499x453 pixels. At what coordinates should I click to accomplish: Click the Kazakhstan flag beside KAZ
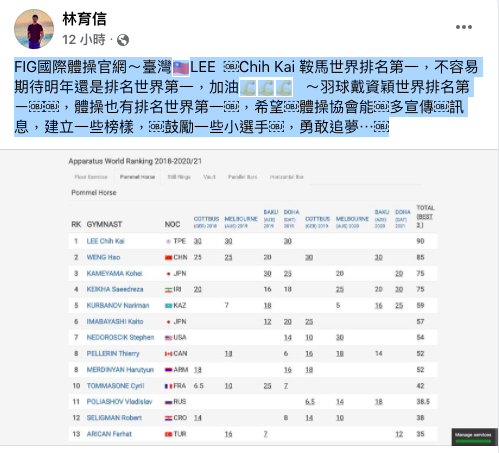click(x=169, y=306)
